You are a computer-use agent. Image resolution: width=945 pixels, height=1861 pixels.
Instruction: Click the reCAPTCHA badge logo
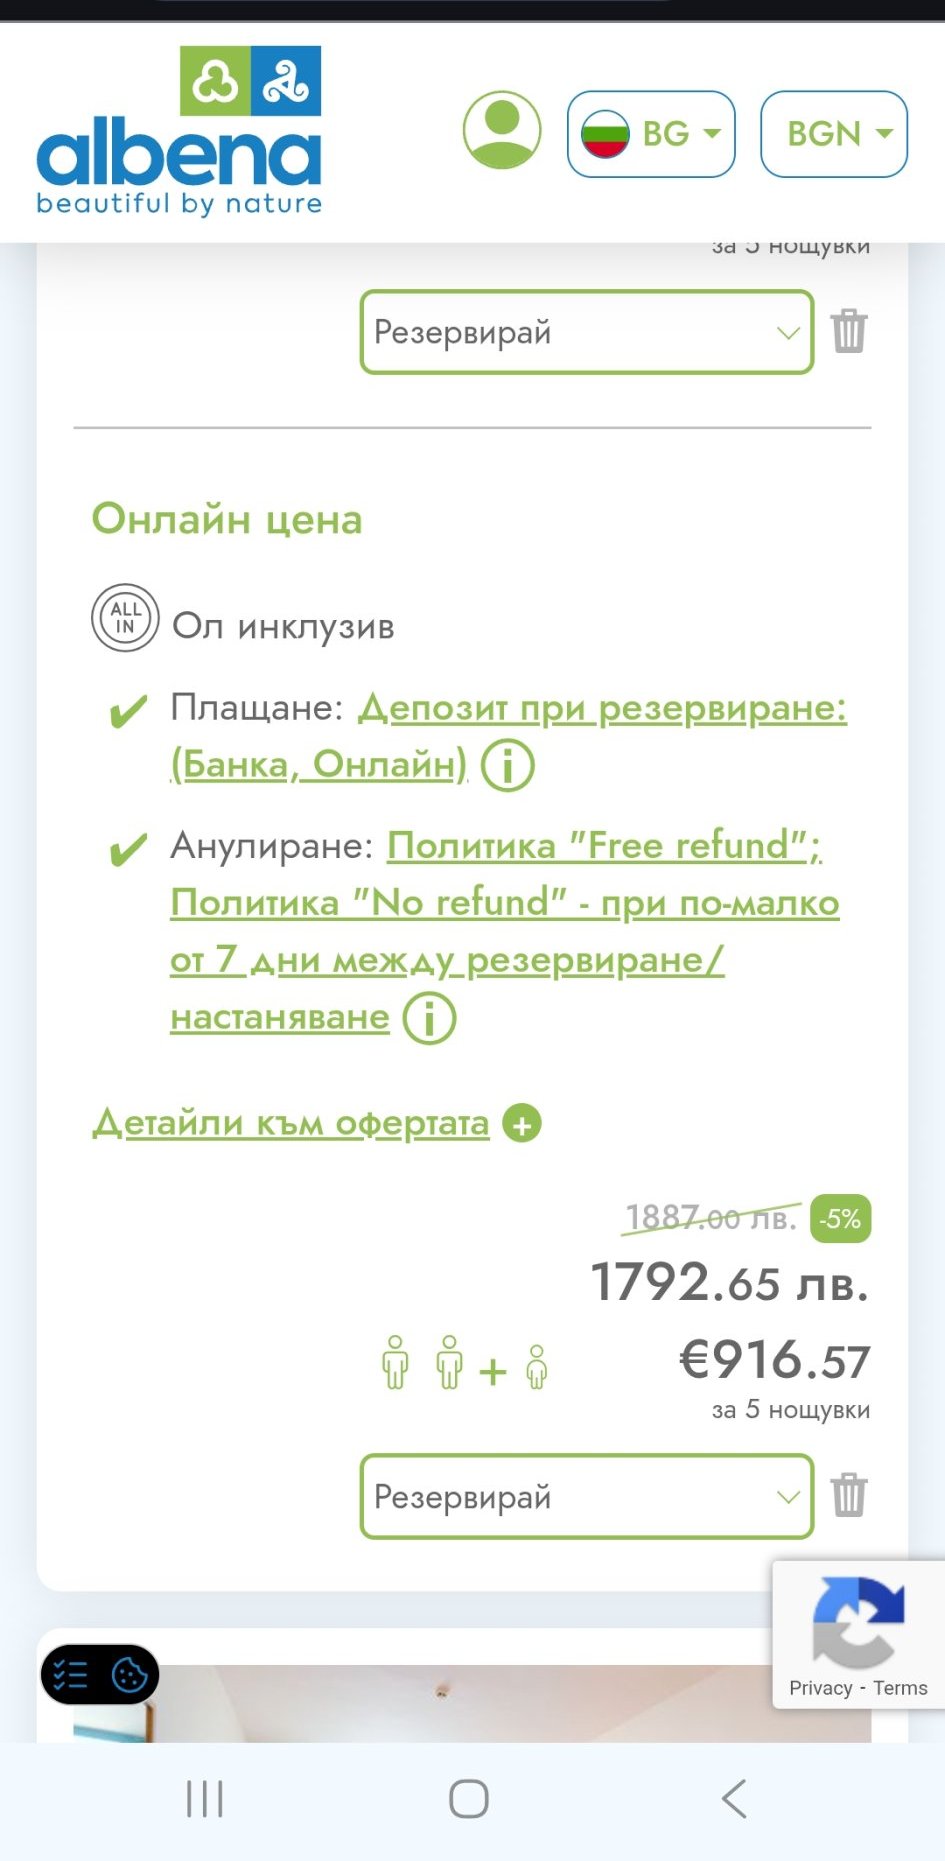858,1621
